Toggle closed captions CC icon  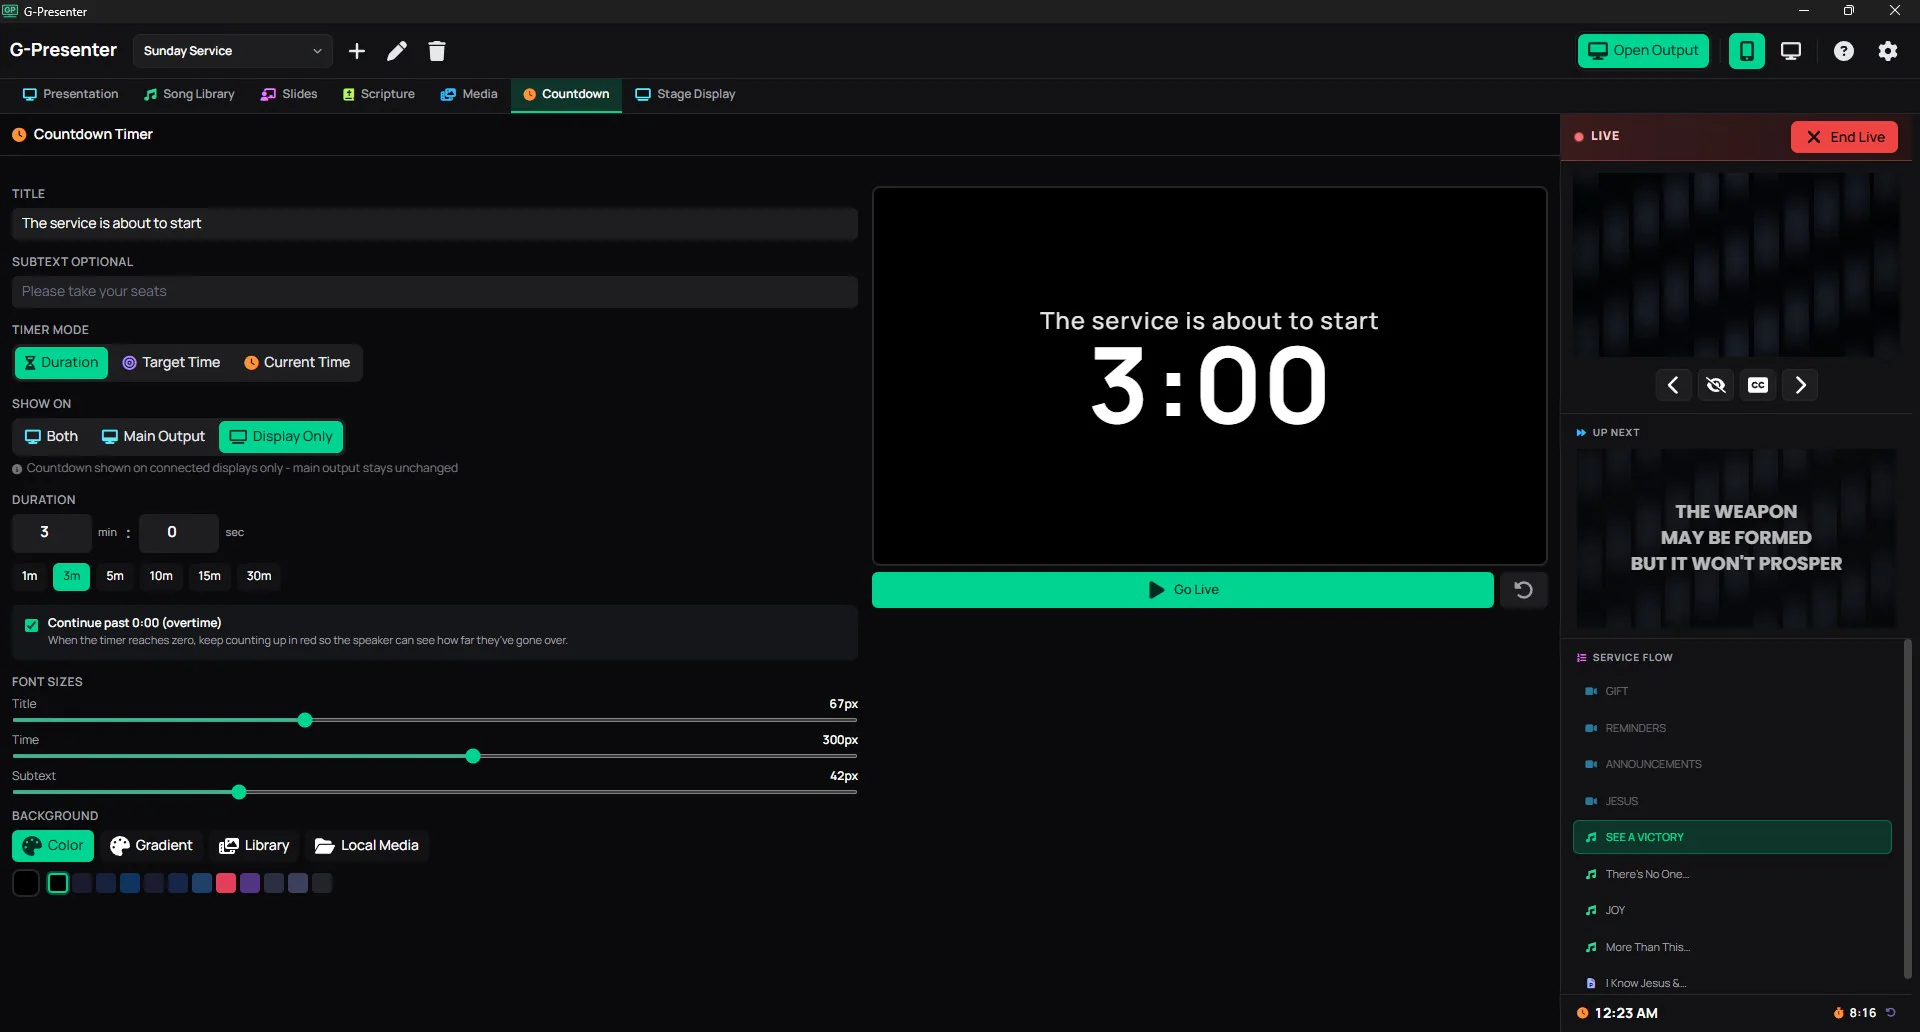tap(1758, 385)
